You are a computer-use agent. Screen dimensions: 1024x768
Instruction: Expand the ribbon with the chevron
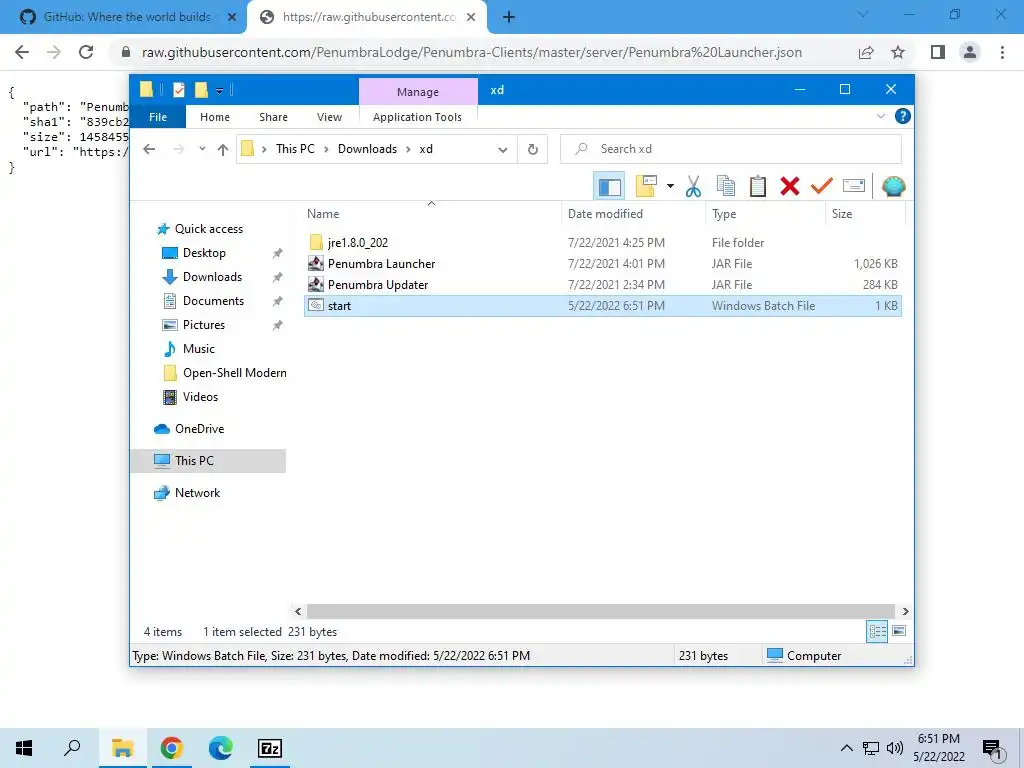point(880,116)
